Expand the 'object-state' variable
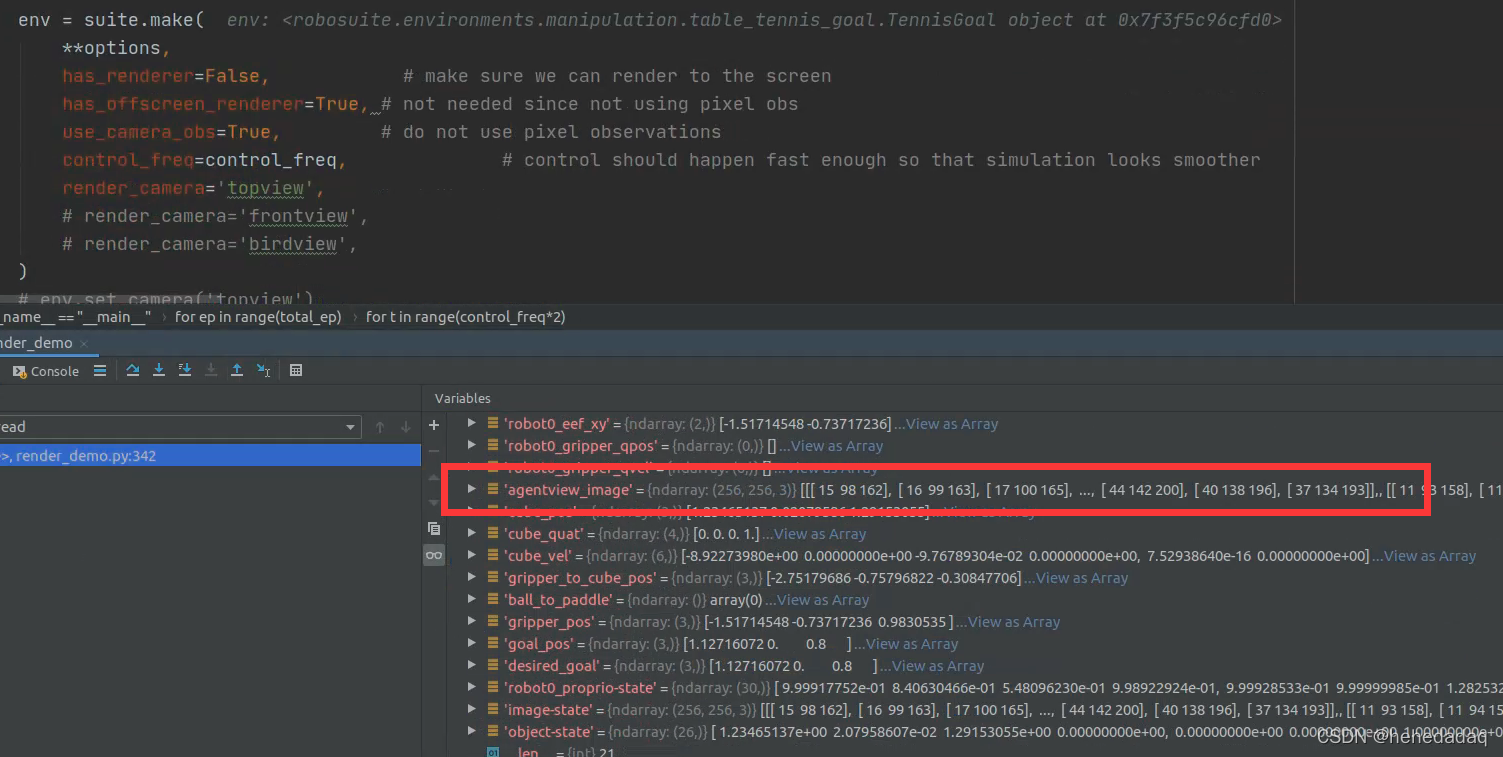This screenshot has width=1503, height=757. pos(472,732)
